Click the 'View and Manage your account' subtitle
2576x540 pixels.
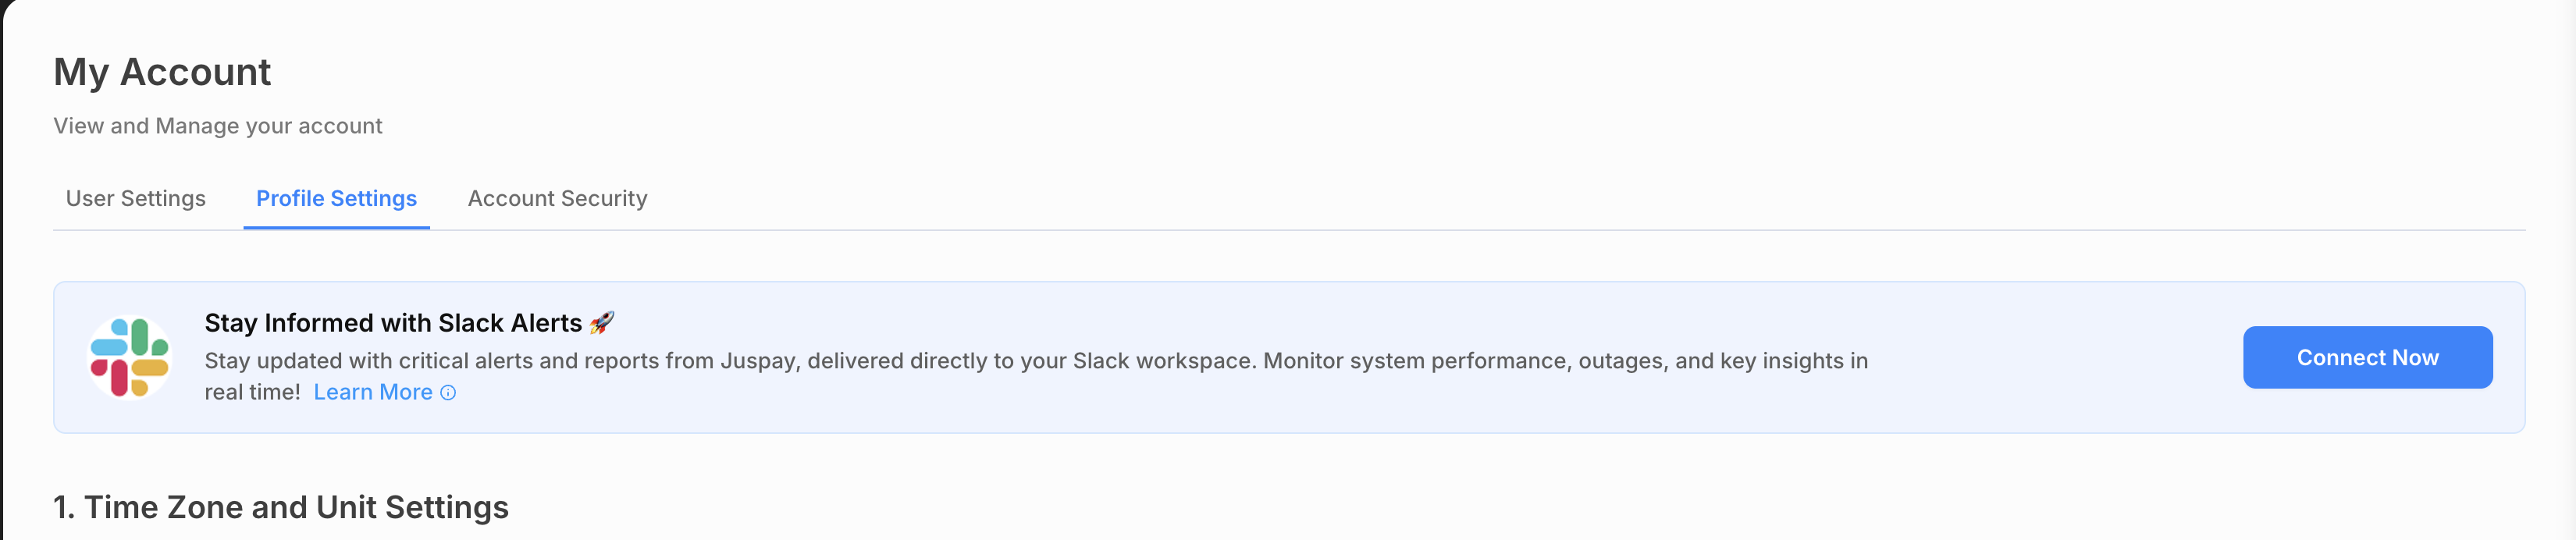[x=218, y=126]
